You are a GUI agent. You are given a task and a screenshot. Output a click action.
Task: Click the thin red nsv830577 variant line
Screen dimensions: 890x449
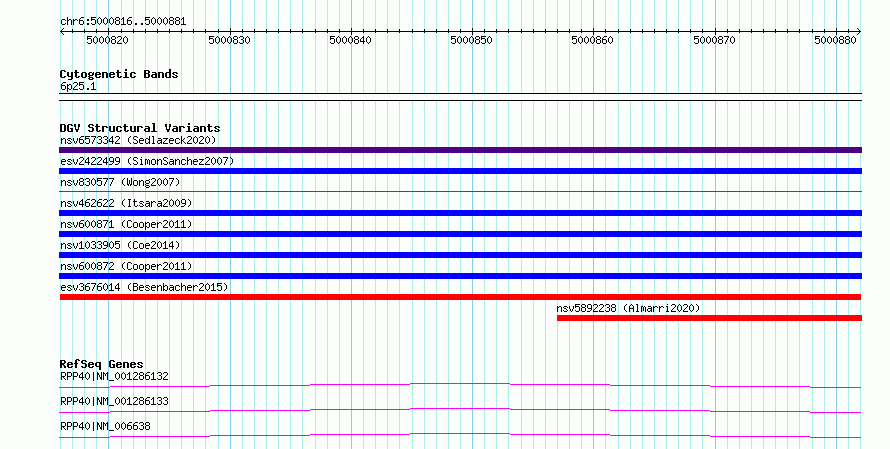(x=460, y=192)
